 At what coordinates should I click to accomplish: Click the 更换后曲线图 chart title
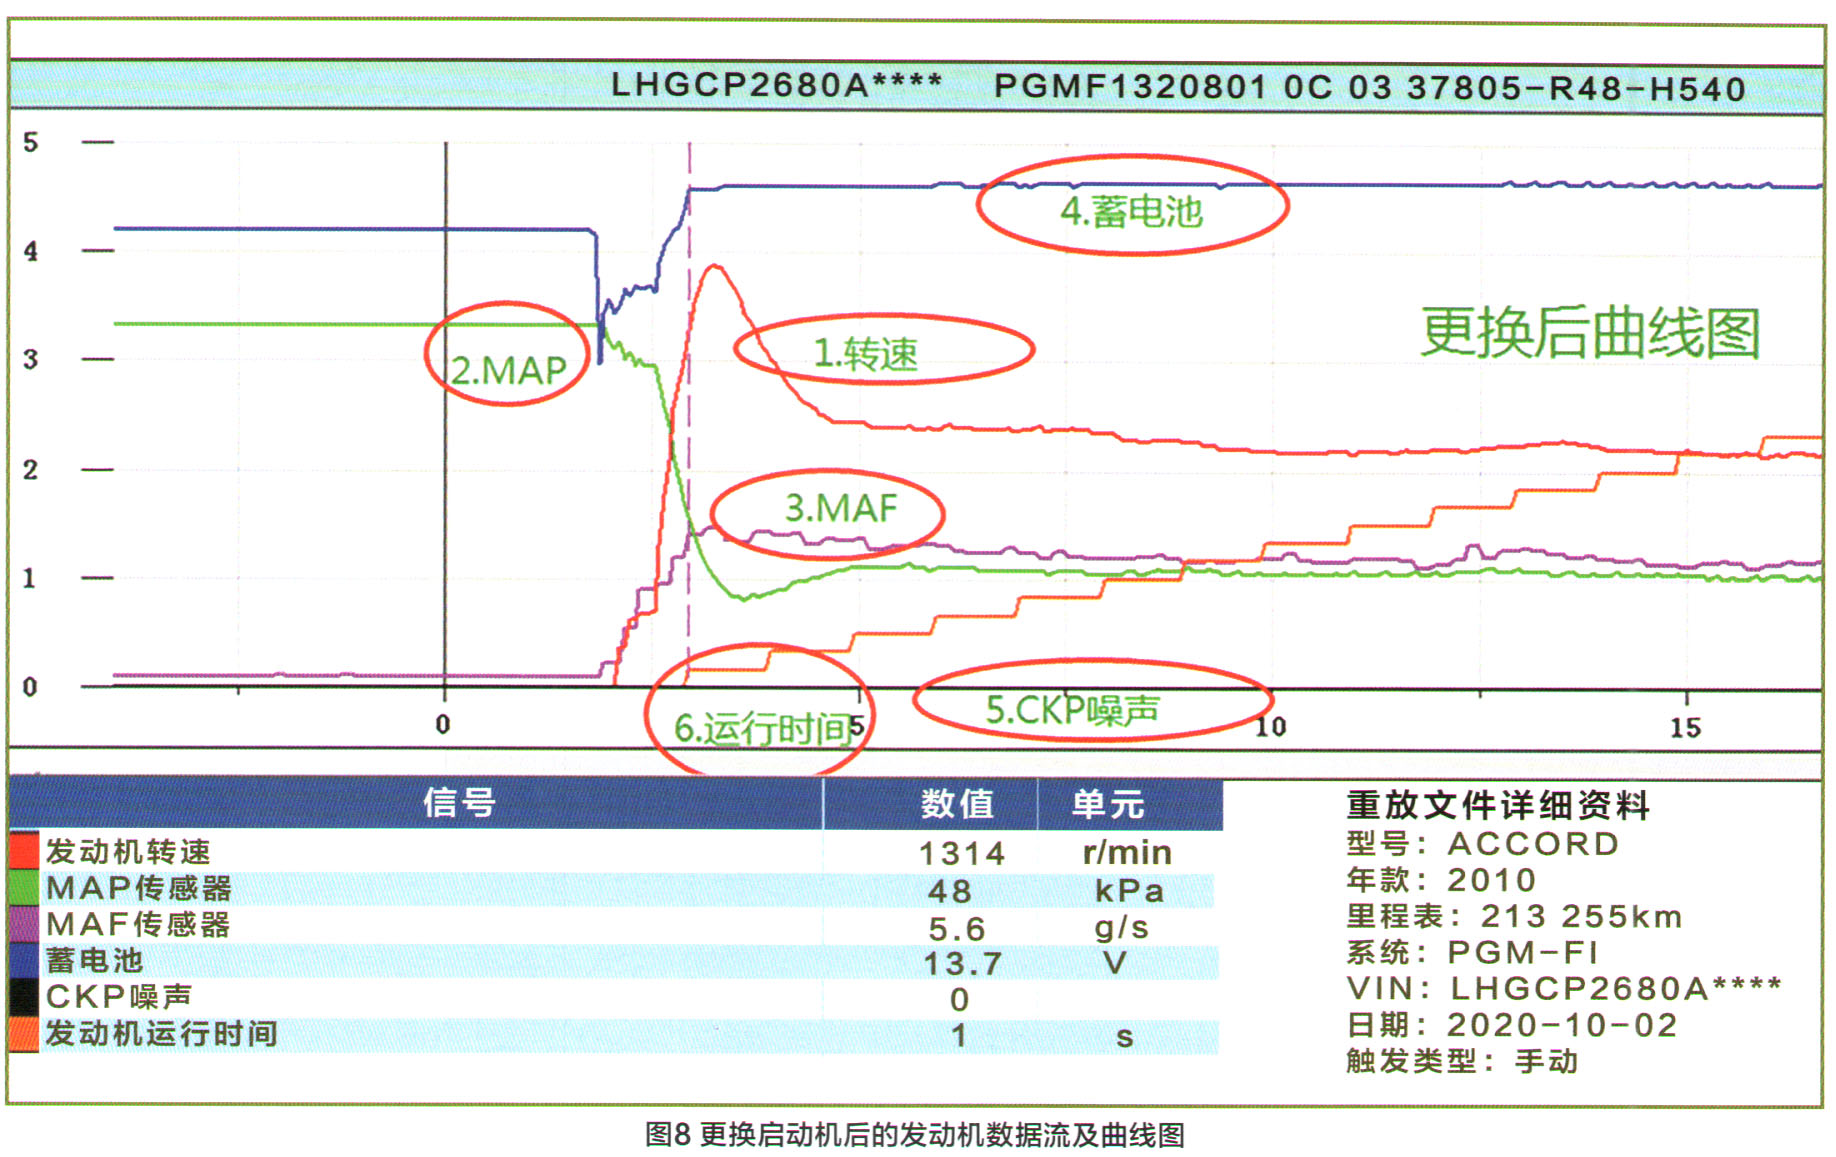point(1589,333)
